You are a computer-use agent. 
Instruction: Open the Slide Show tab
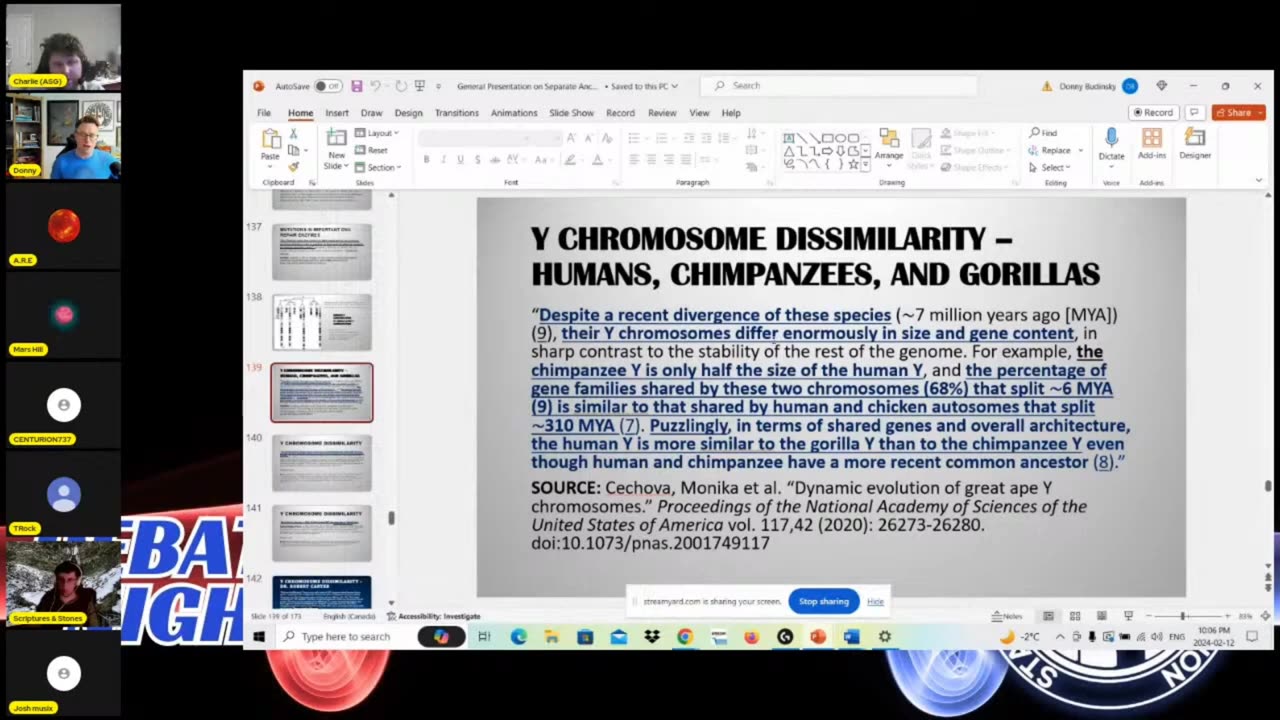pos(571,113)
